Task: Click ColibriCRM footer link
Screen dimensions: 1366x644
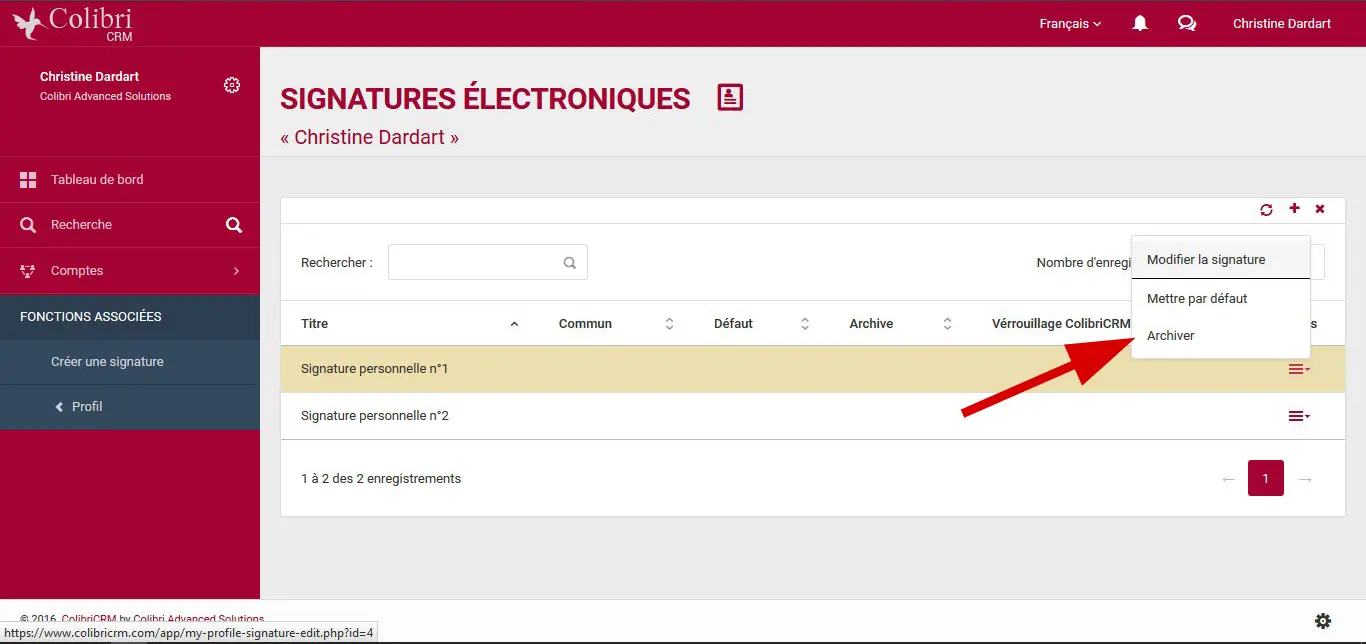Action: pos(89,619)
